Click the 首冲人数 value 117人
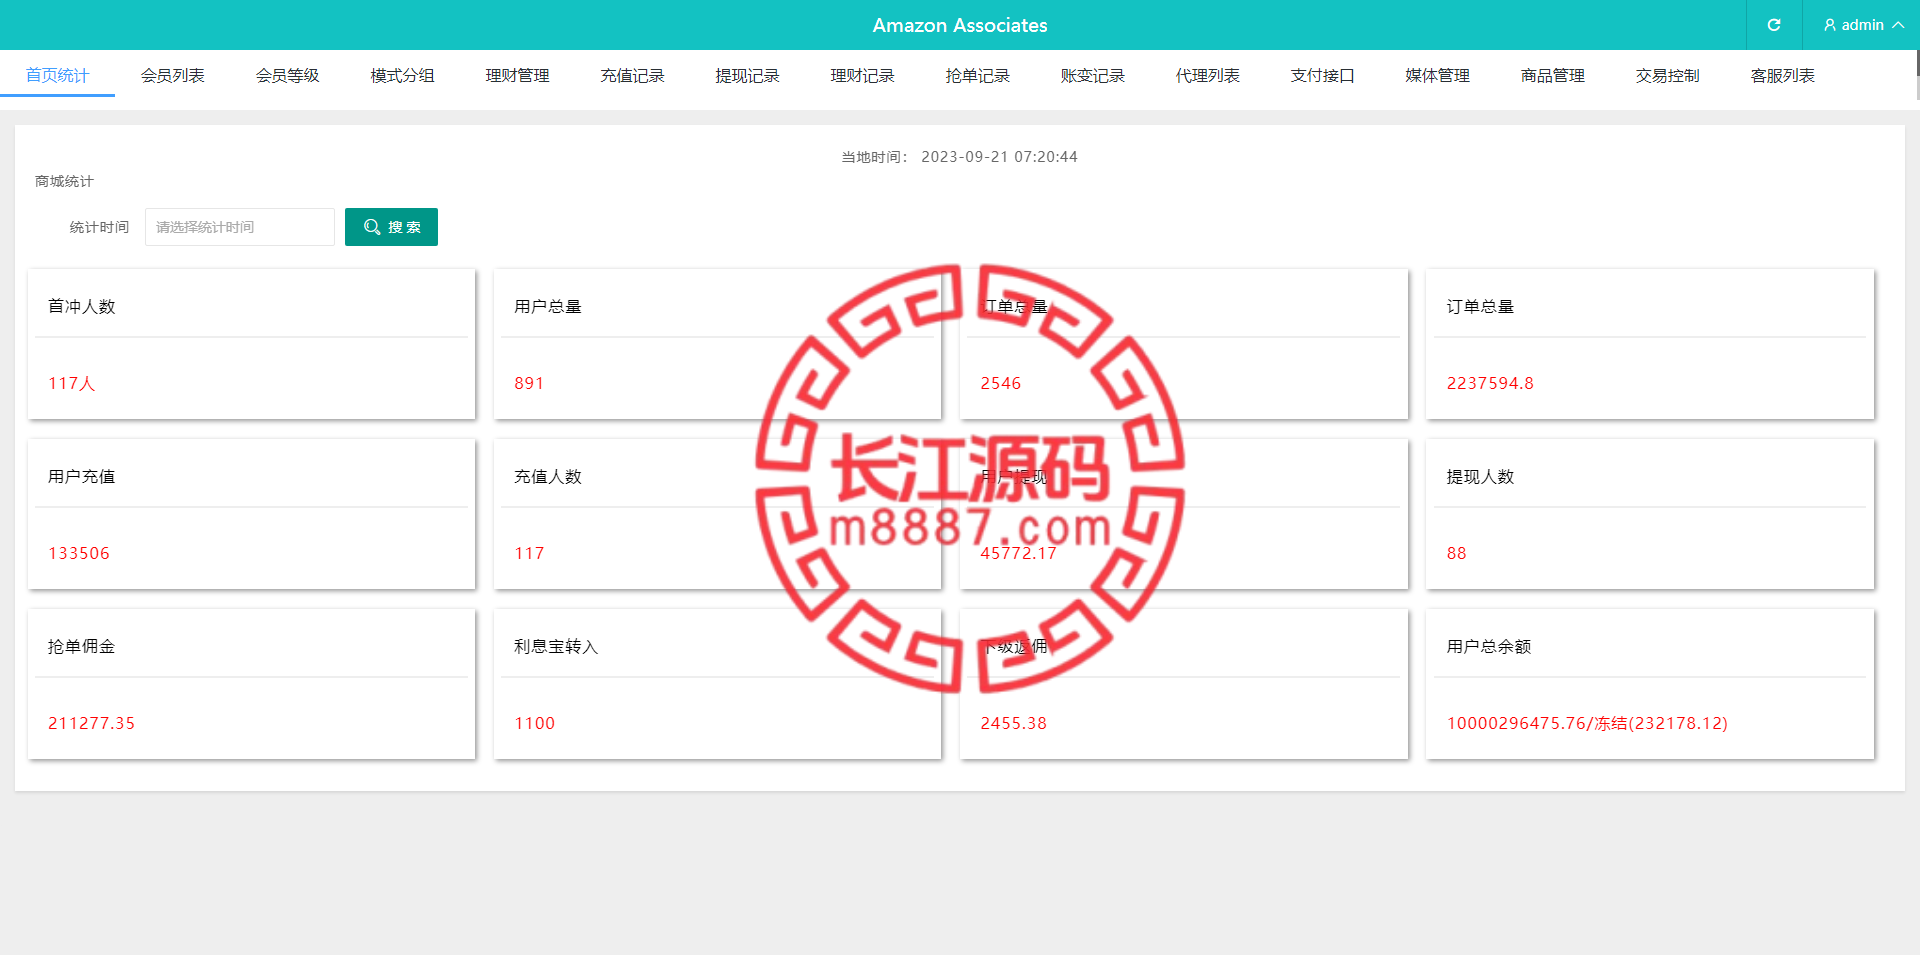The height and width of the screenshot is (955, 1920). (x=72, y=383)
